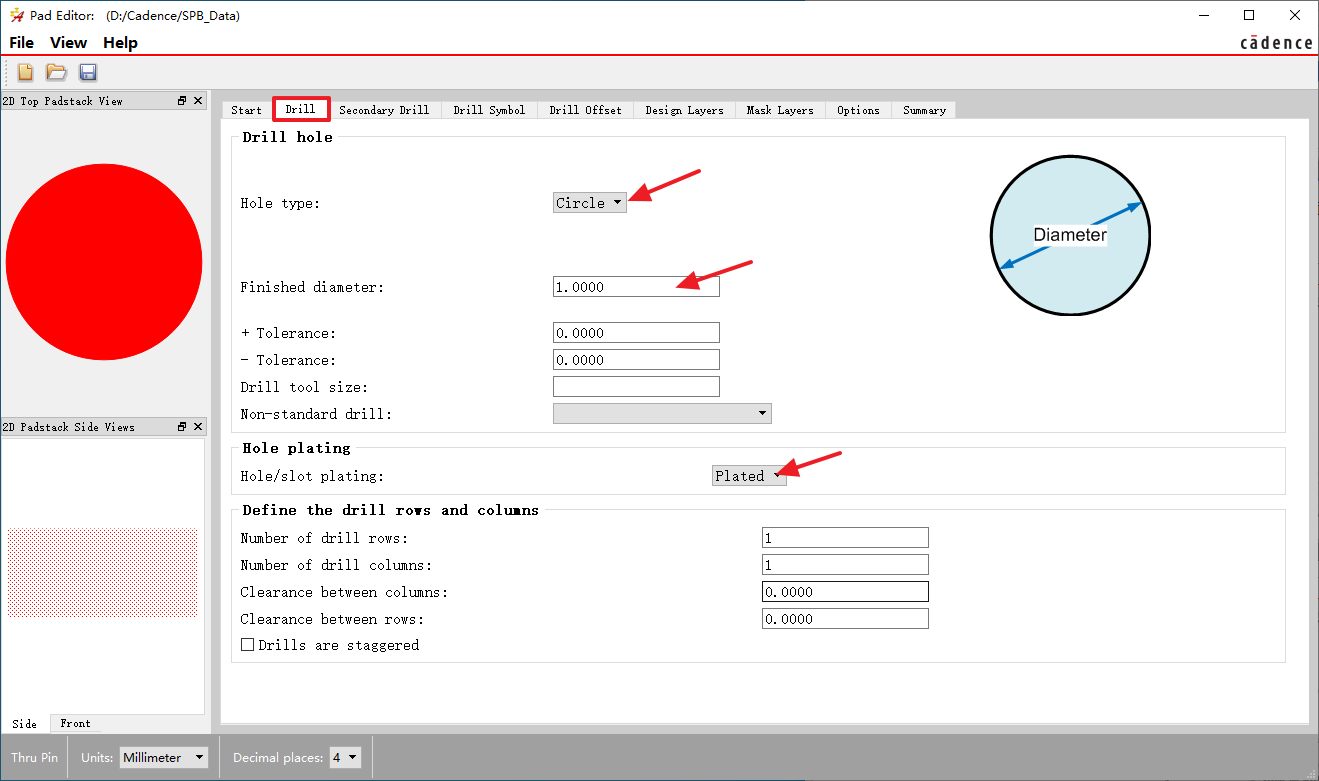This screenshot has height=781, width=1319.
Task: Expand the Hole type Circle dropdown
Action: coord(590,203)
